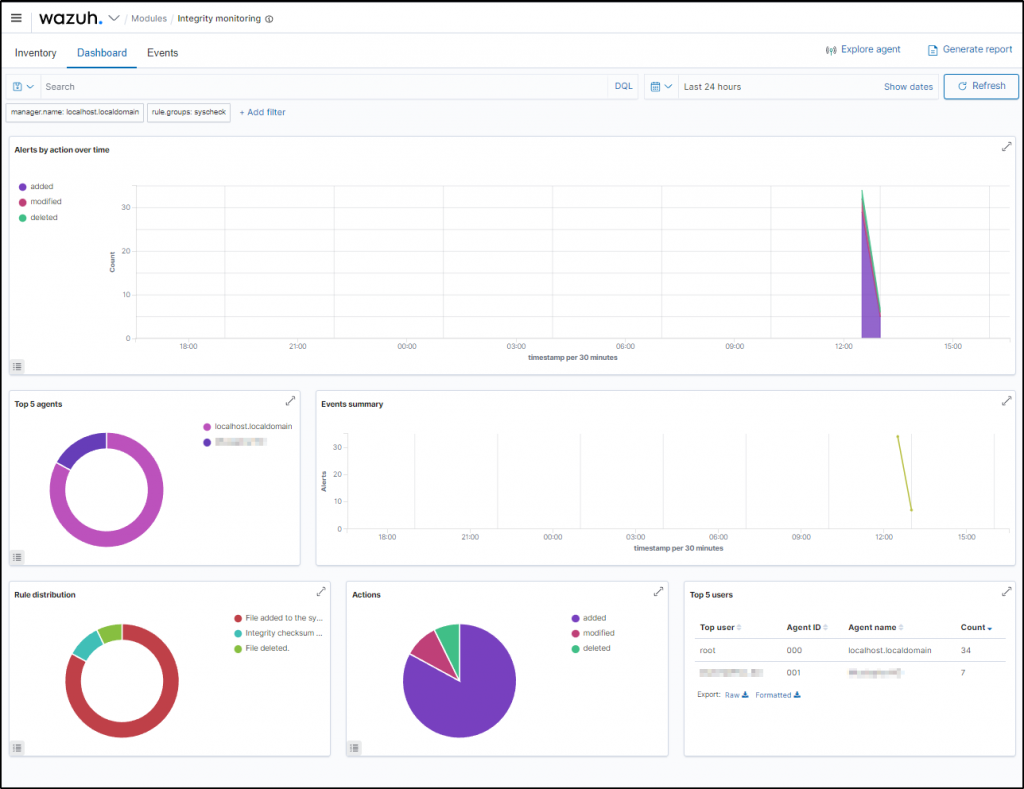Expand the Top 5 users panel
Viewport: 1024px width, 789px height.
pos(1006,592)
